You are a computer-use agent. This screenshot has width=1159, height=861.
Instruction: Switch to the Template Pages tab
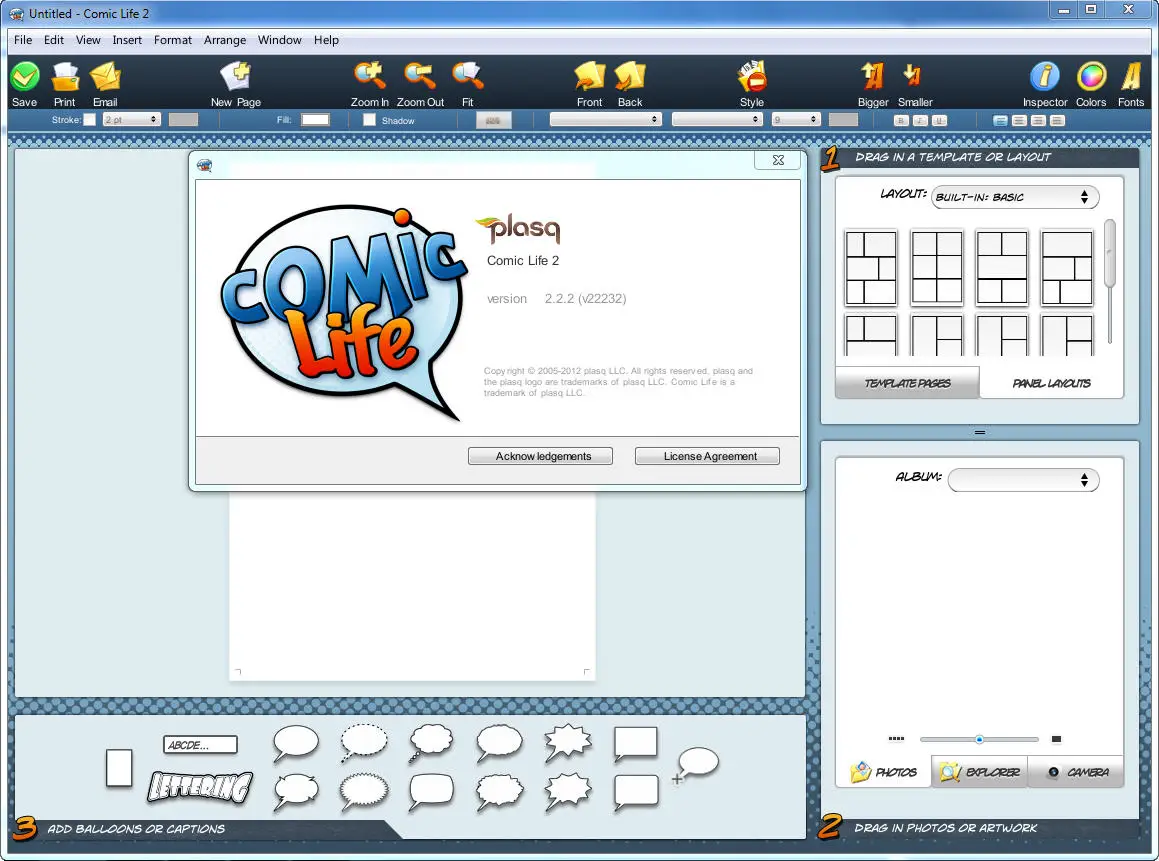coord(908,383)
